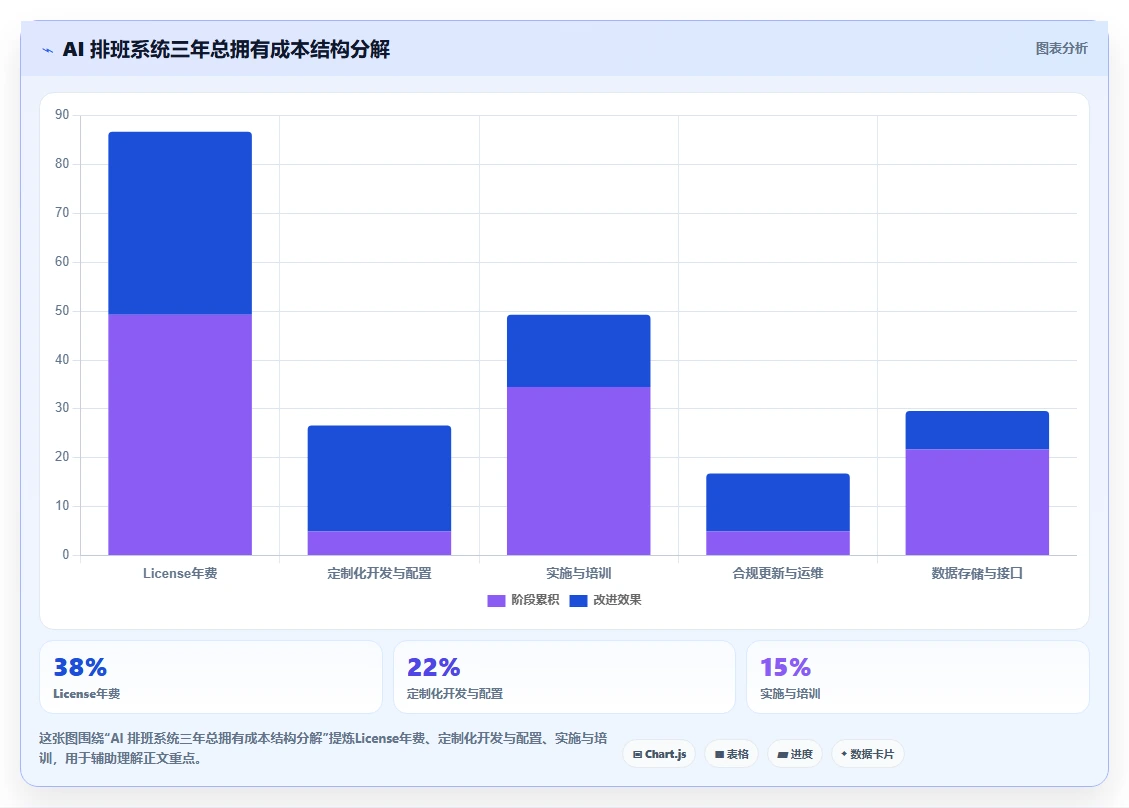Select the 进度 tag chip
This screenshot has height=808, width=1129.
795,754
